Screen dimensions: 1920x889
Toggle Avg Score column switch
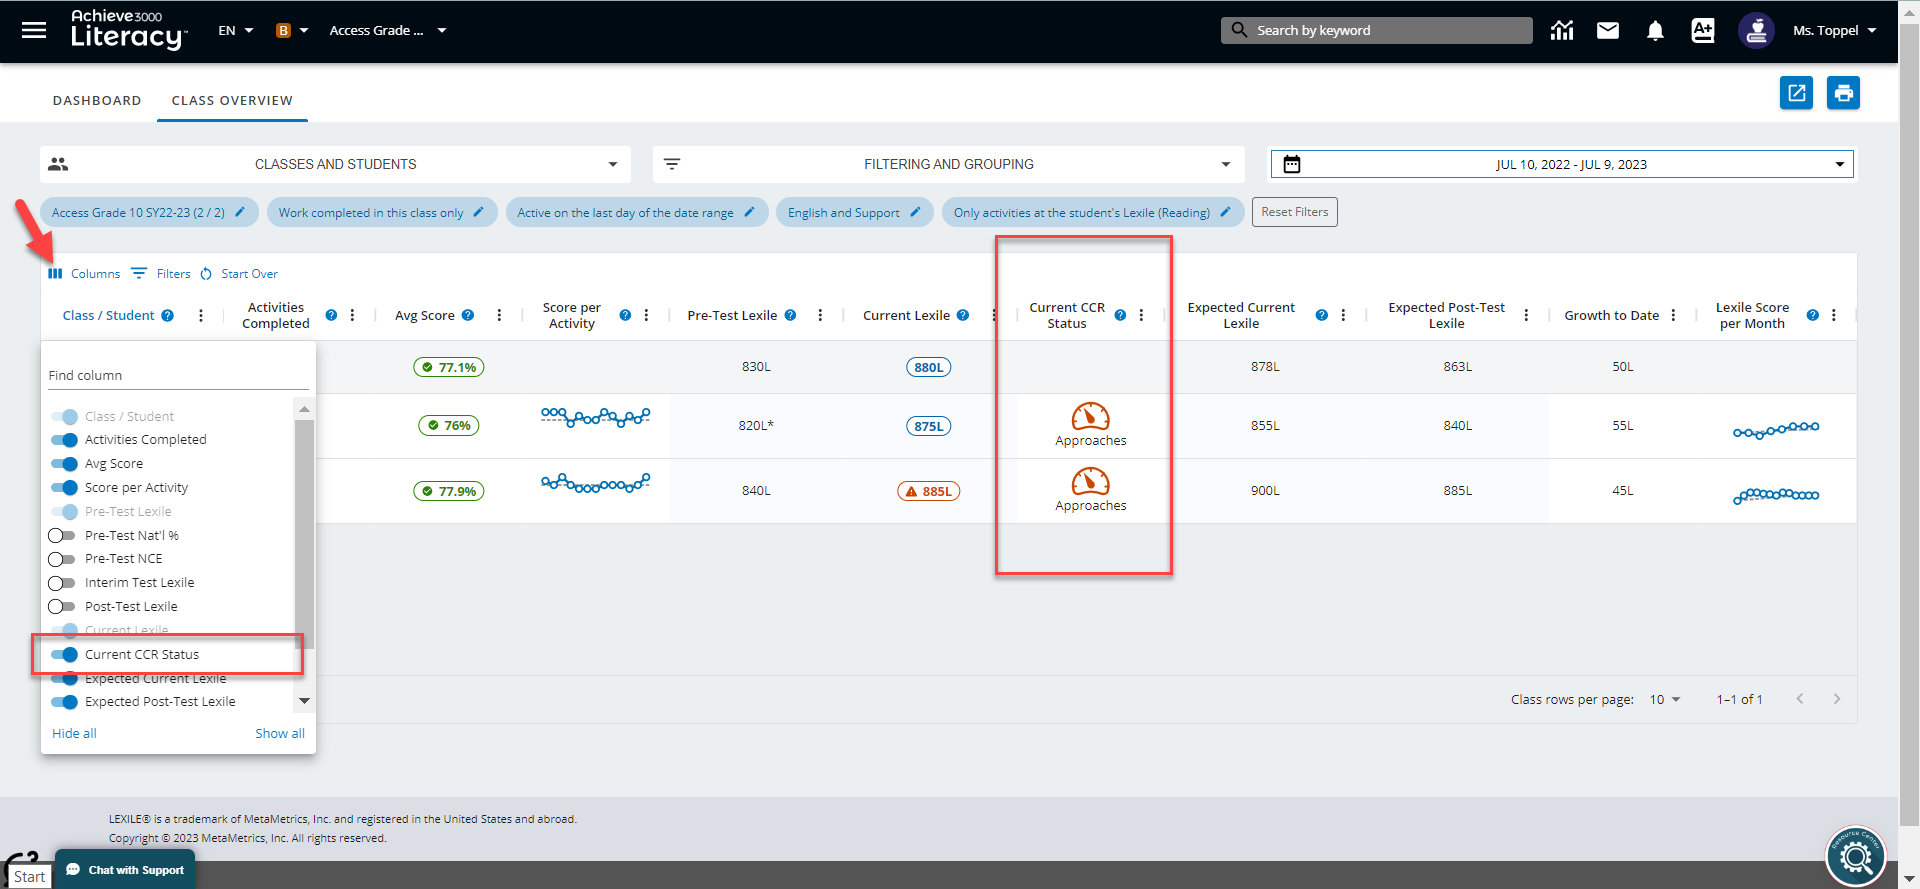point(64,464)
